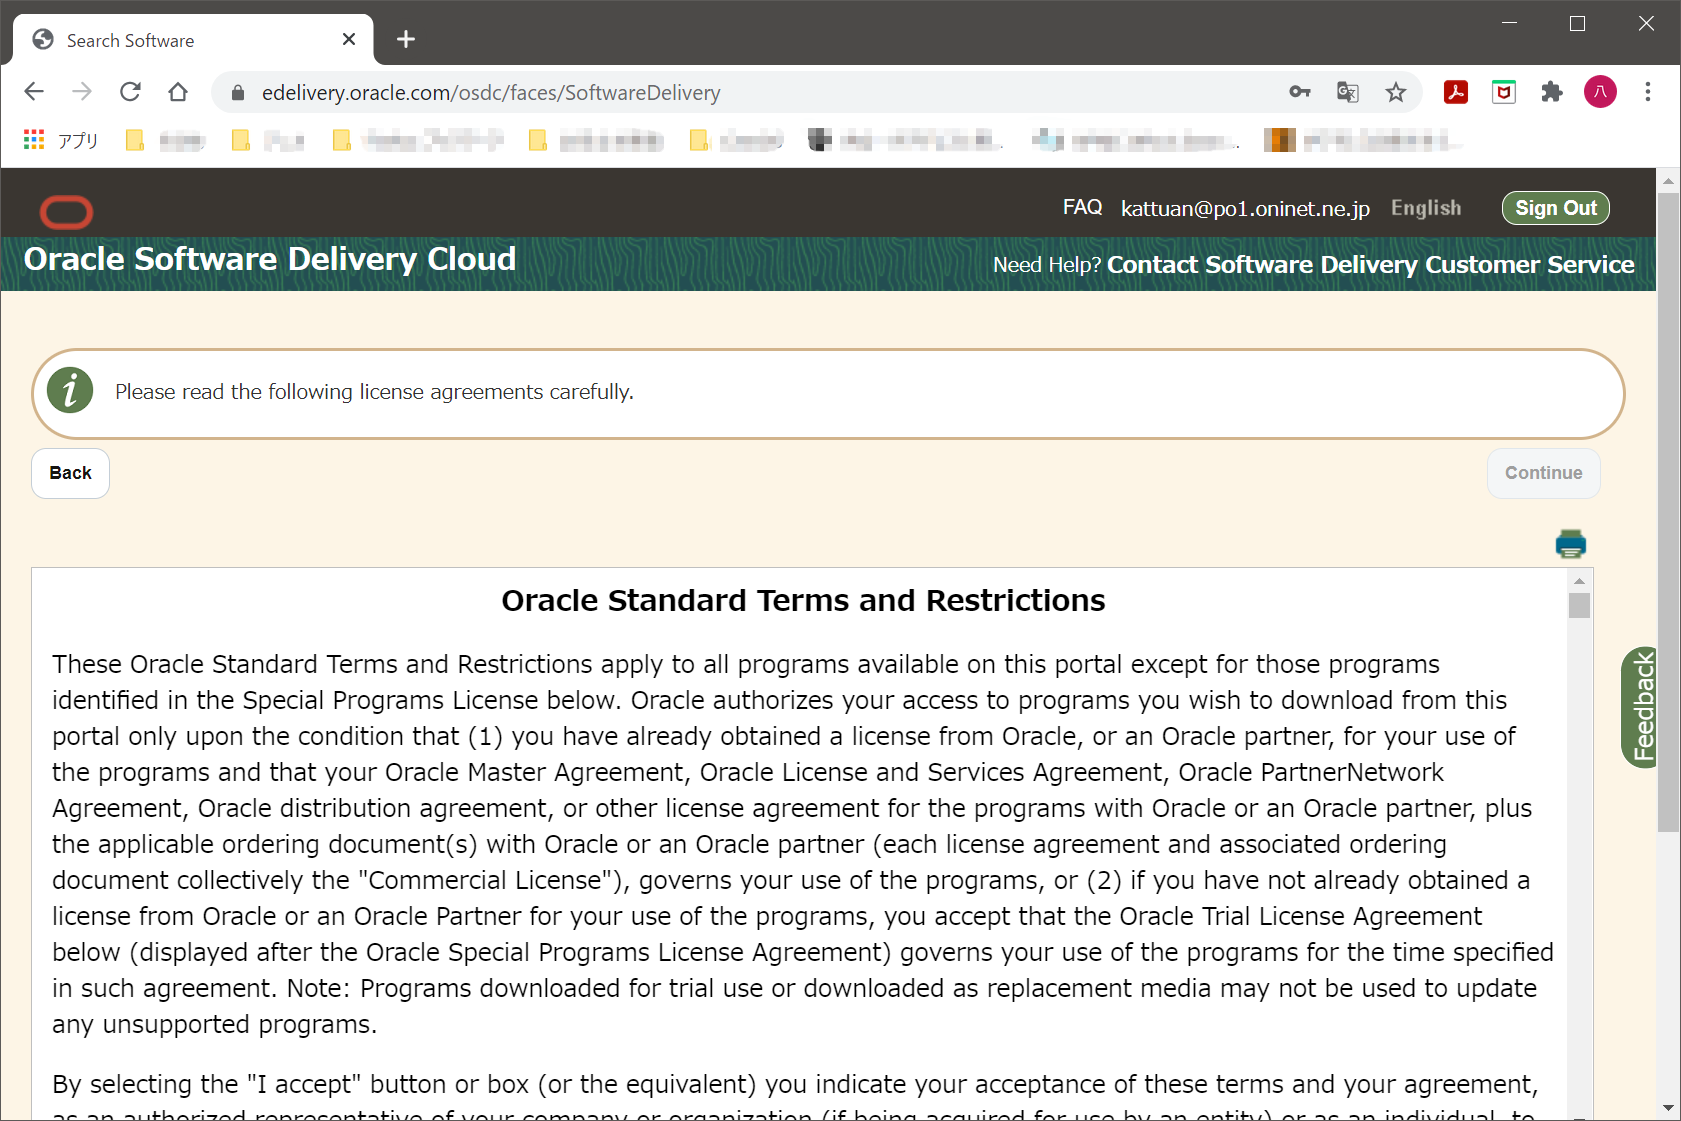Open the second bookmarks folder
The width and height of the screenshot is (1681, 1121).
point(267,140)
